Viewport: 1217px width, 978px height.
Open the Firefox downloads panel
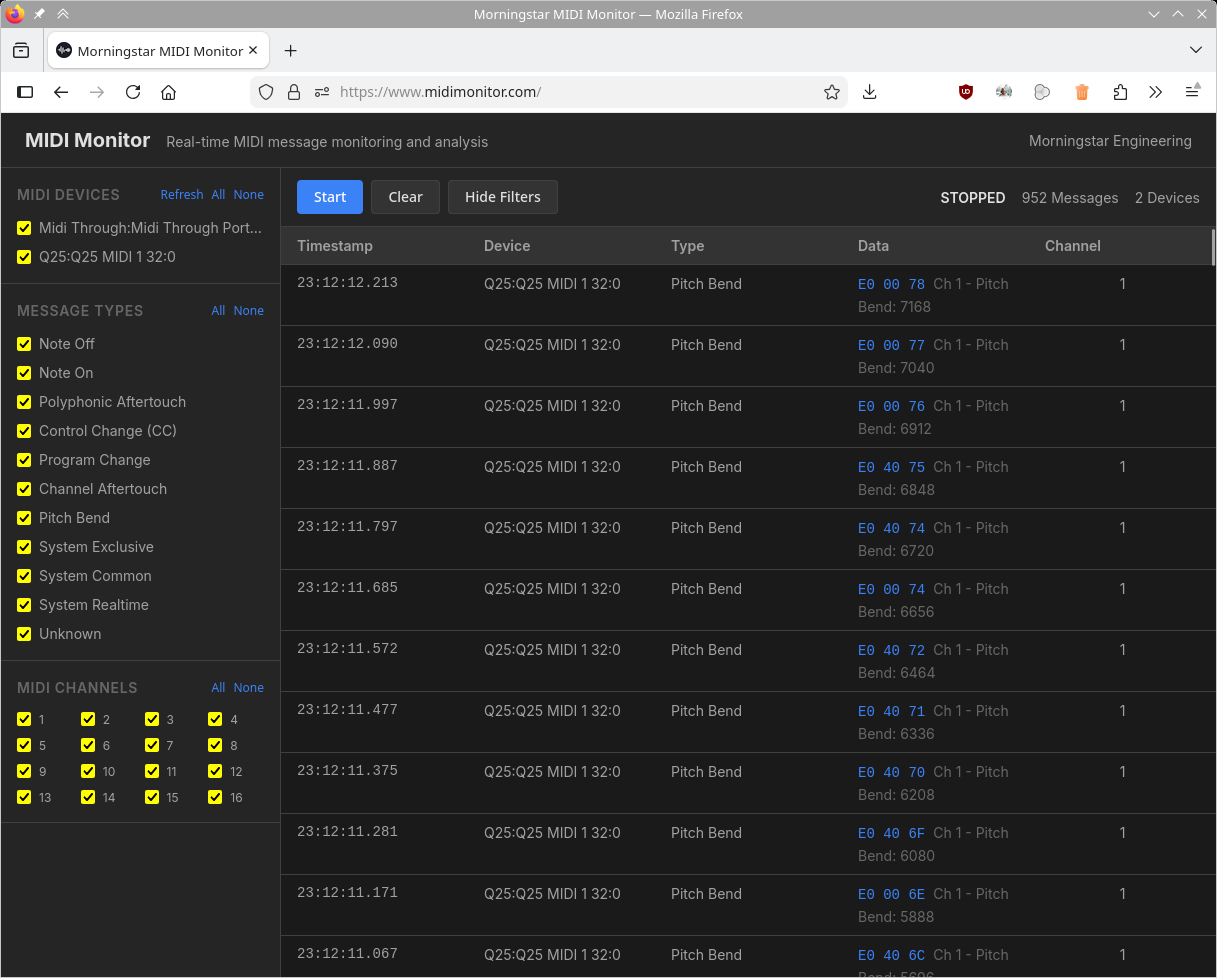869,92
